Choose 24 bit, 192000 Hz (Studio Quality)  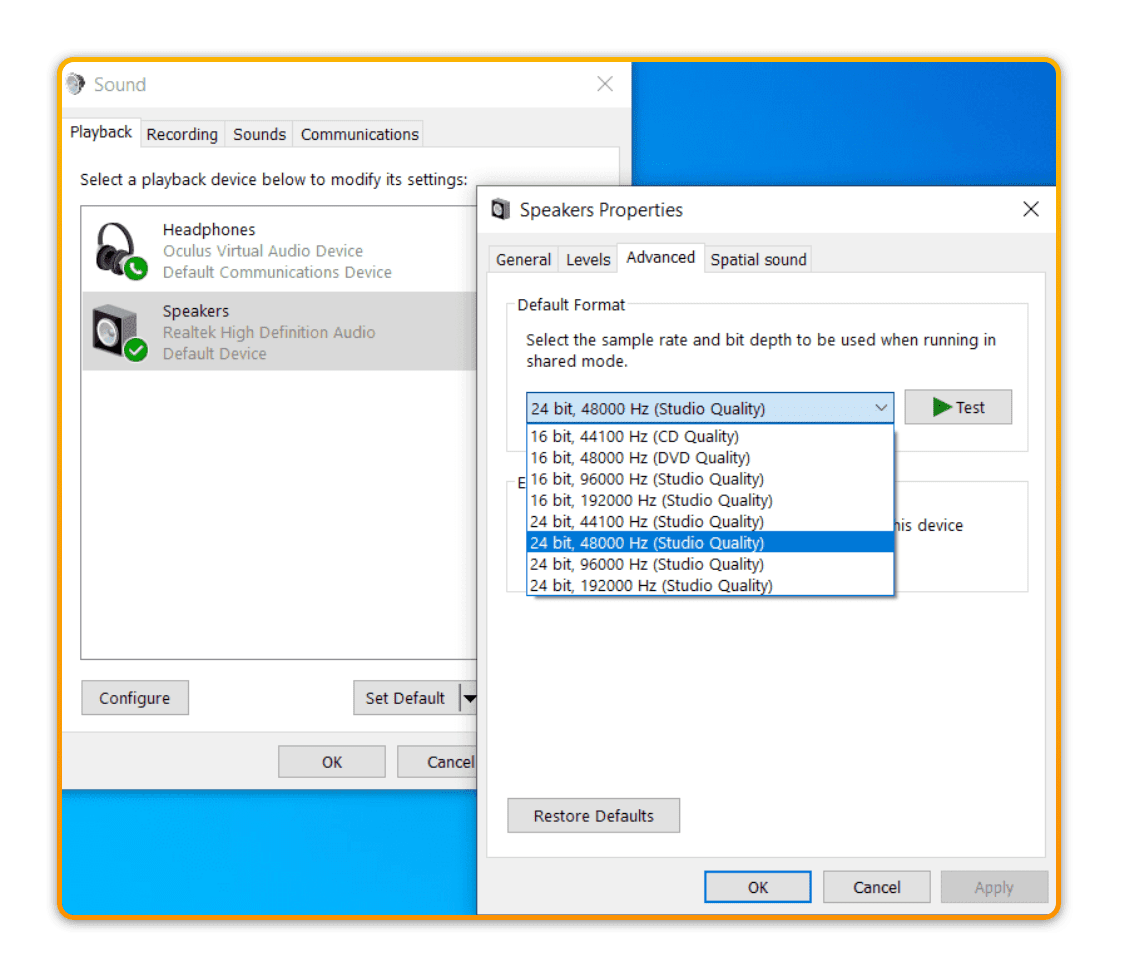coord(650,585)
